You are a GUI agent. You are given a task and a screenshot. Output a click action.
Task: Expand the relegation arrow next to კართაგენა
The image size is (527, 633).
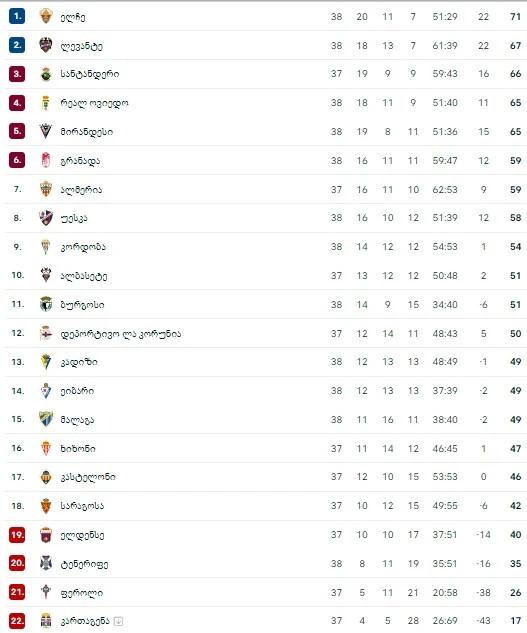118,621
